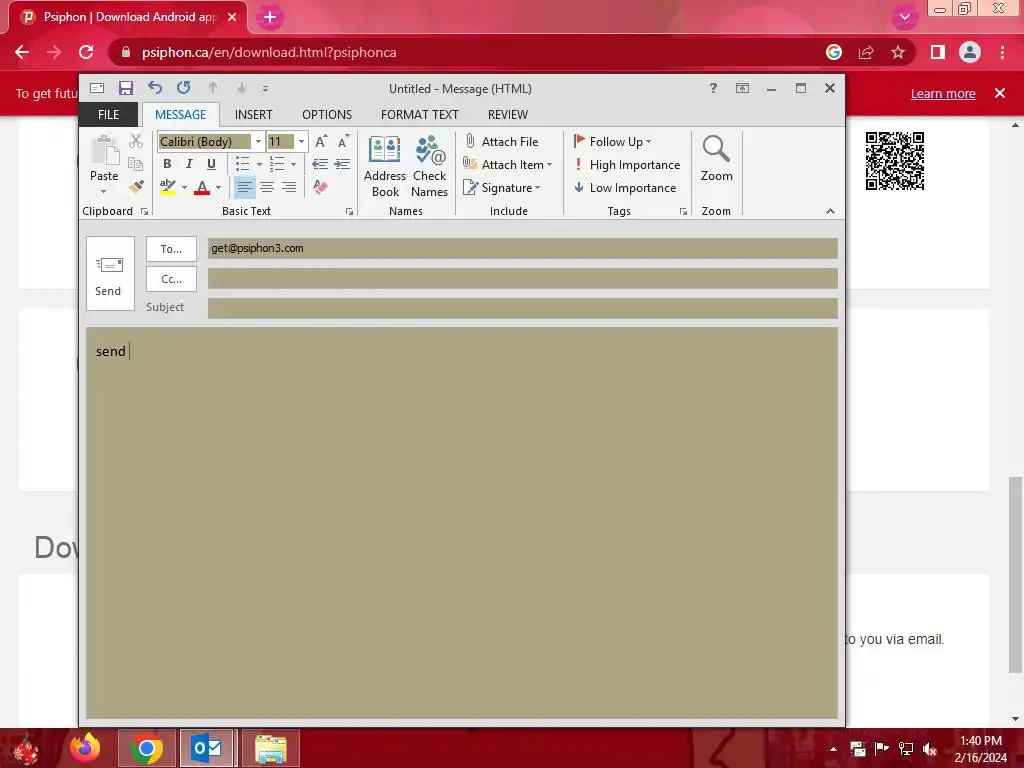Mark message as High Importance
1024x768 pixels.
tap(627, 165)
